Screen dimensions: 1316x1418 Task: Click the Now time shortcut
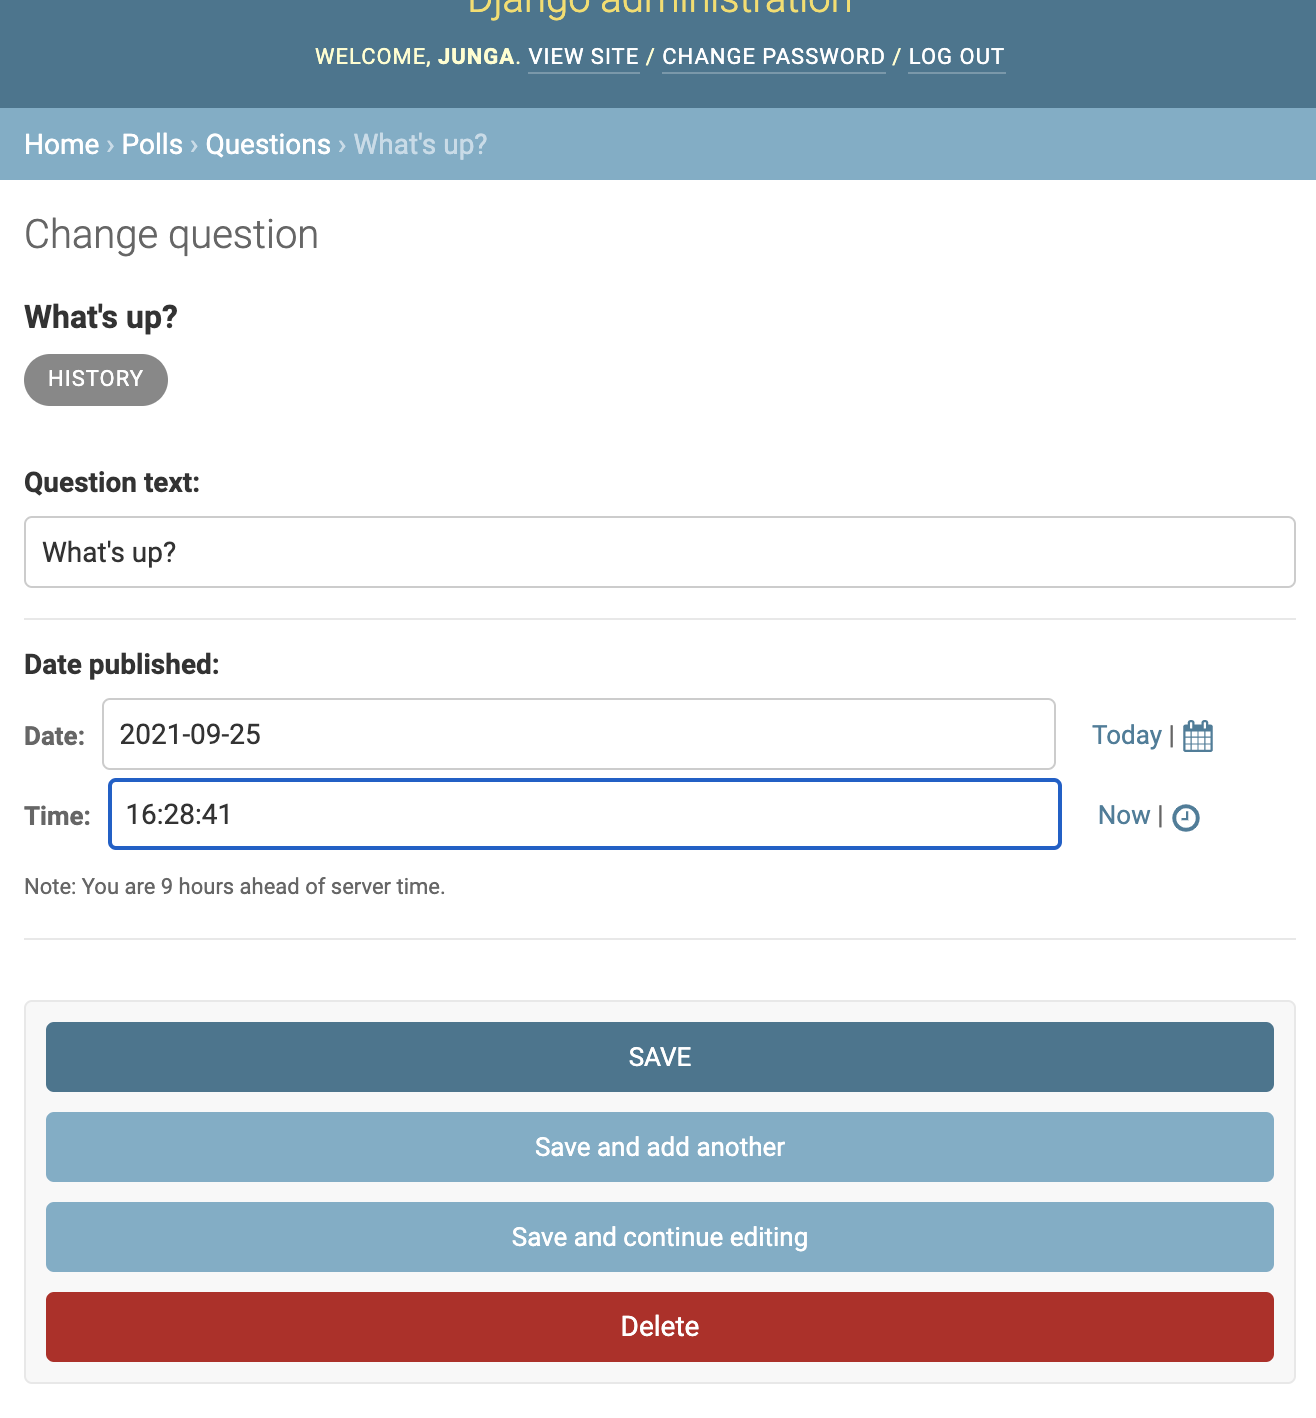[x=1124, y=815]
